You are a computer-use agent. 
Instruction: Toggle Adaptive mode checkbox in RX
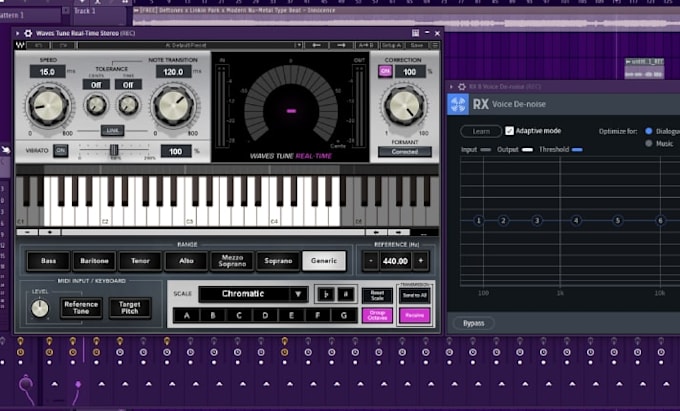[x=510, y=130]
